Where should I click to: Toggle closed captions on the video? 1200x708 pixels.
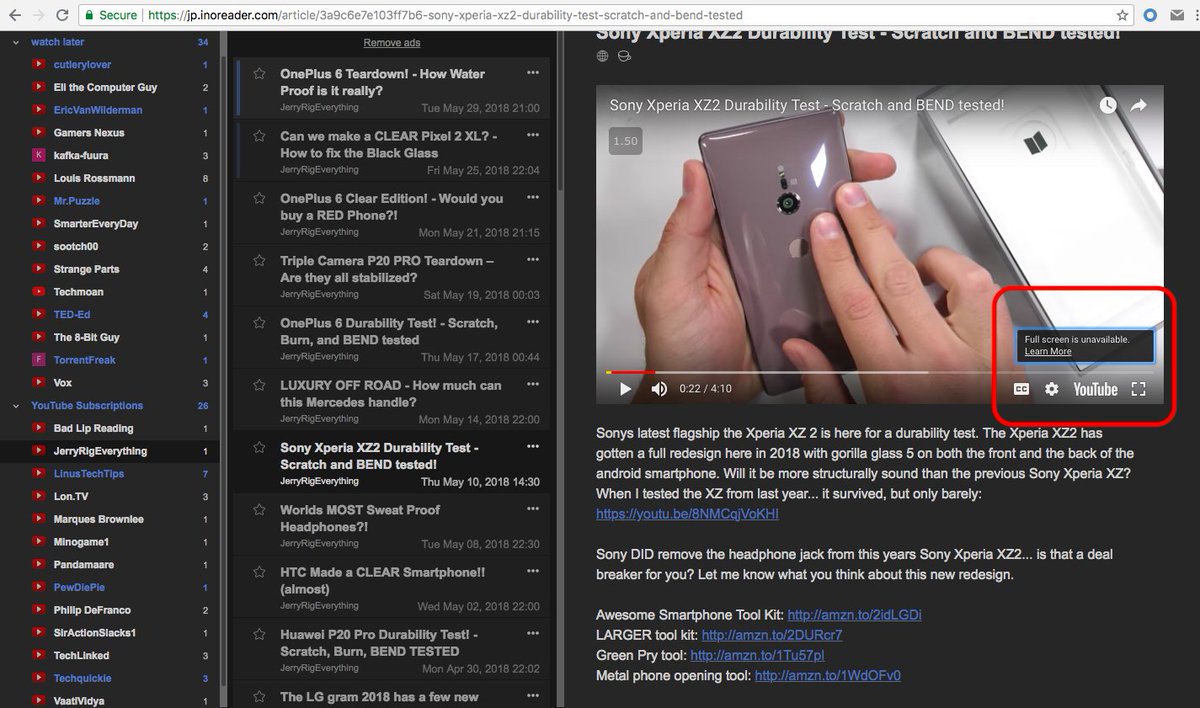pos(1021,389)
